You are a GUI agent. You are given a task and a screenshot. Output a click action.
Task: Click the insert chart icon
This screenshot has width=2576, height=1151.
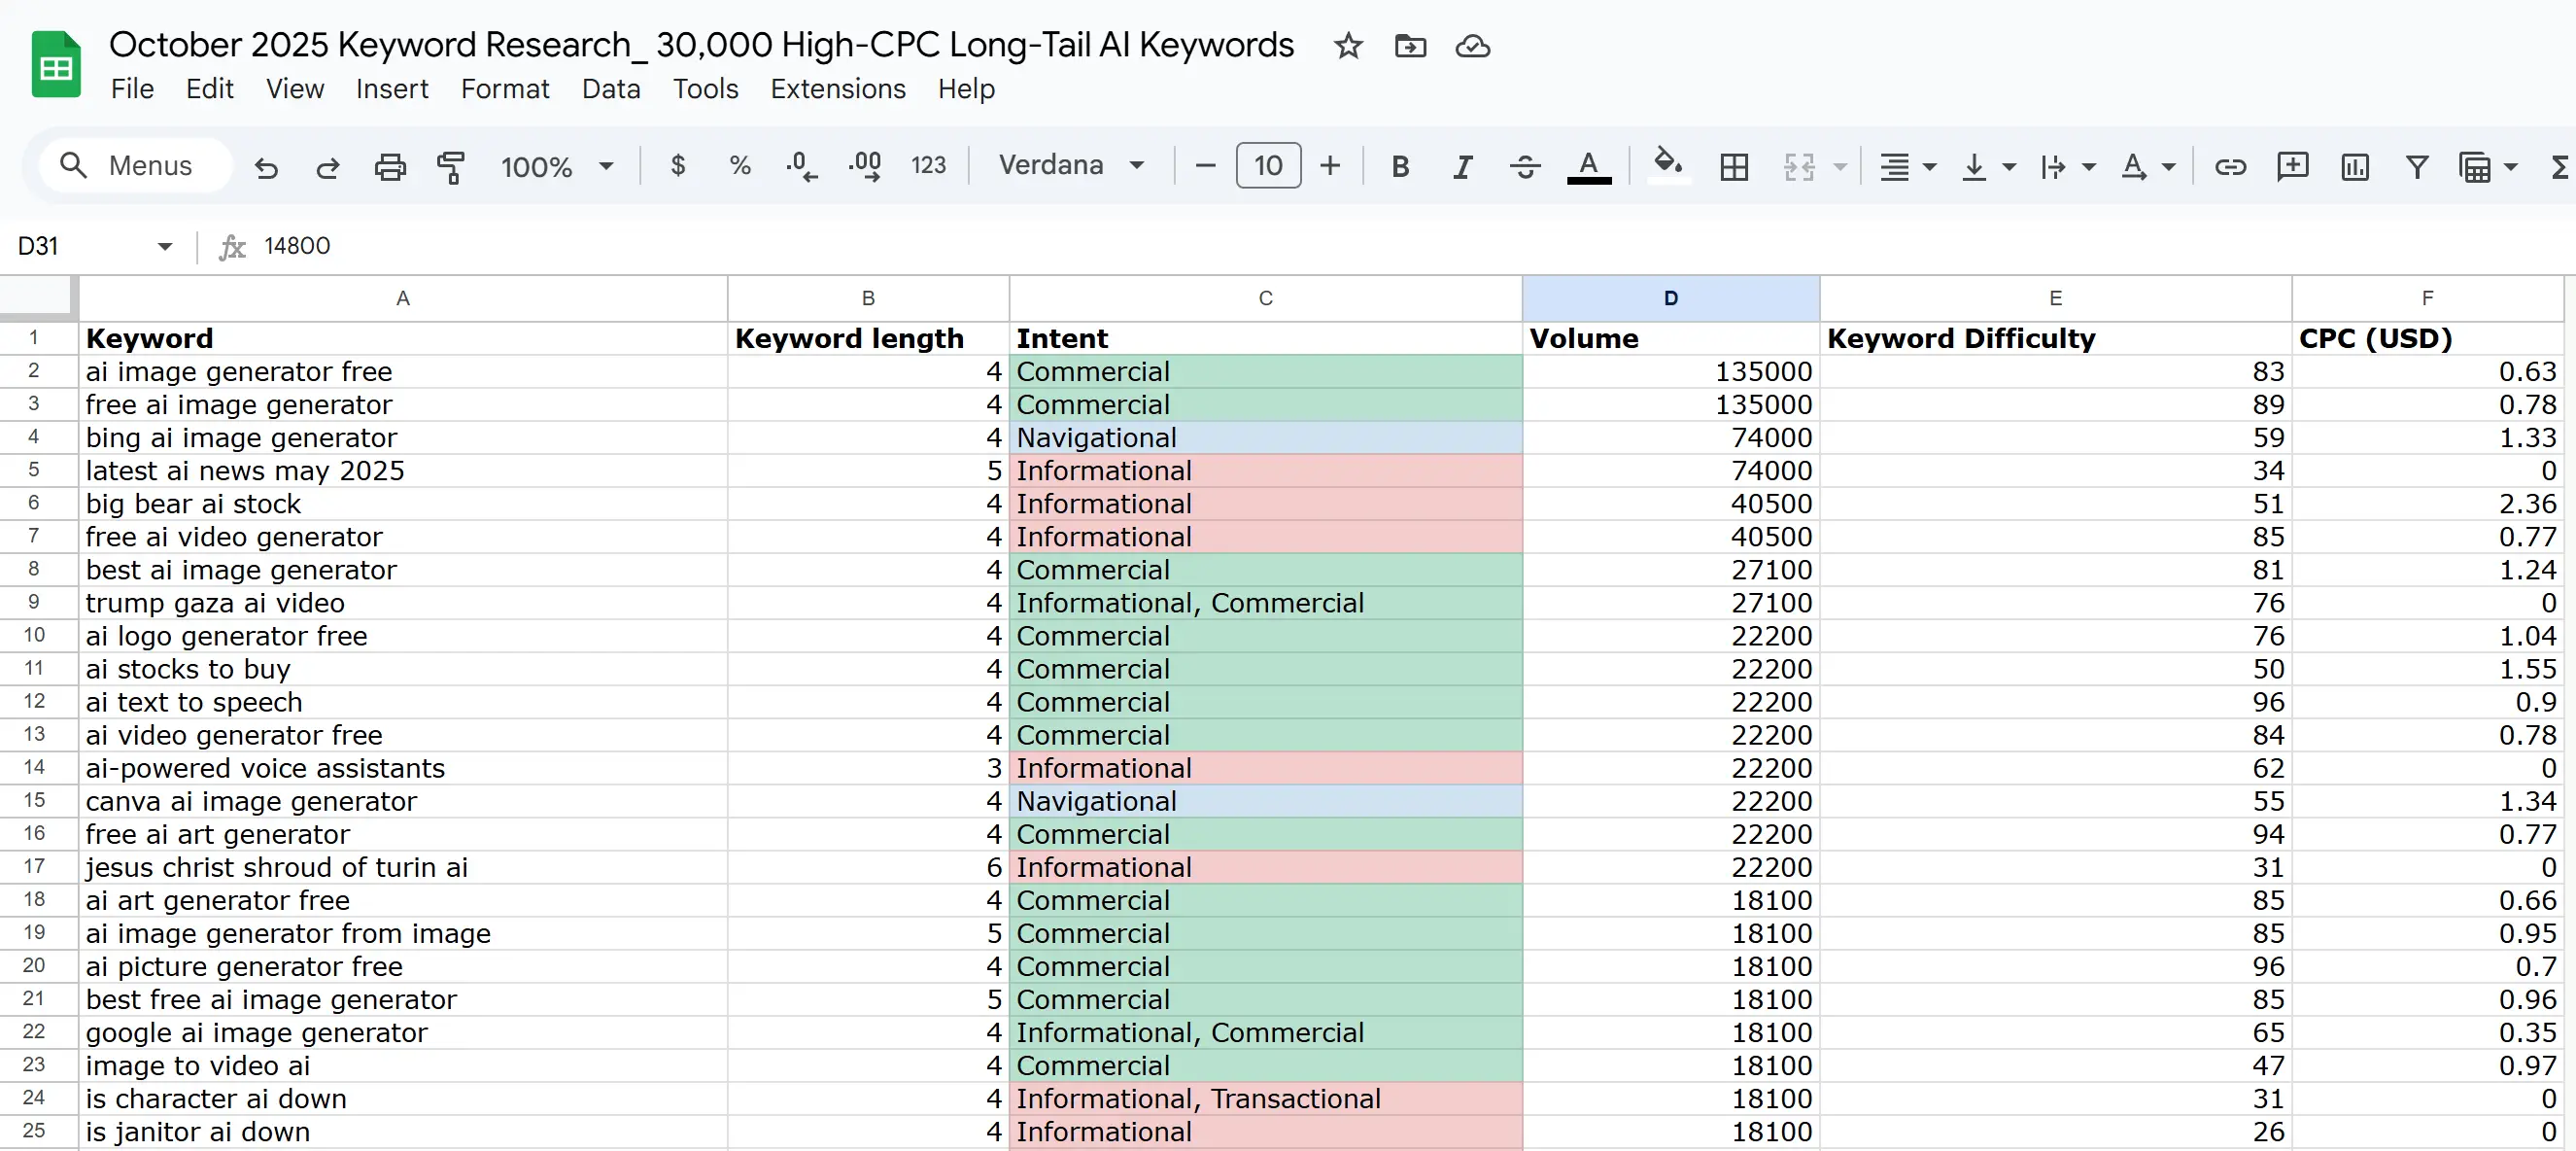pyautogui.click(x=2354, y=166)
